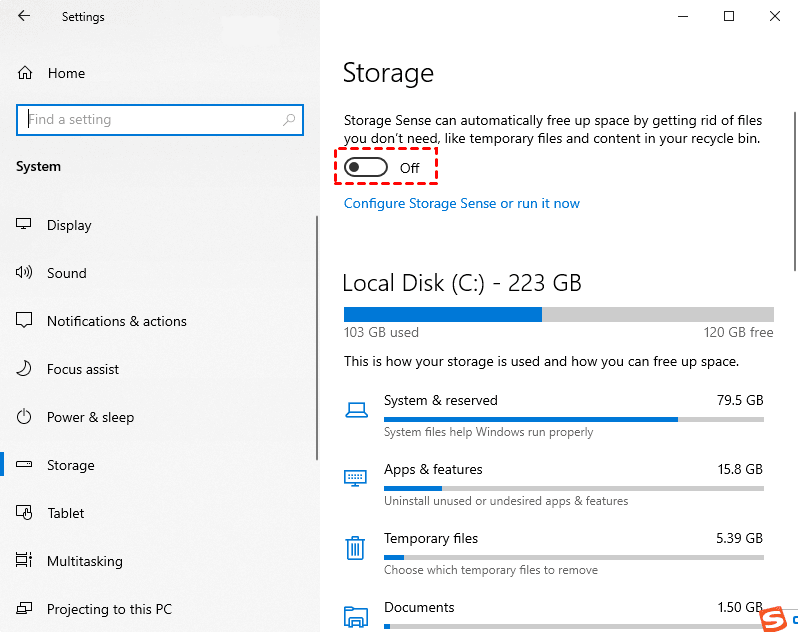This screenshot has width=798, height=632.
Task: Go to Home via house icon
Action: (25, 73)
